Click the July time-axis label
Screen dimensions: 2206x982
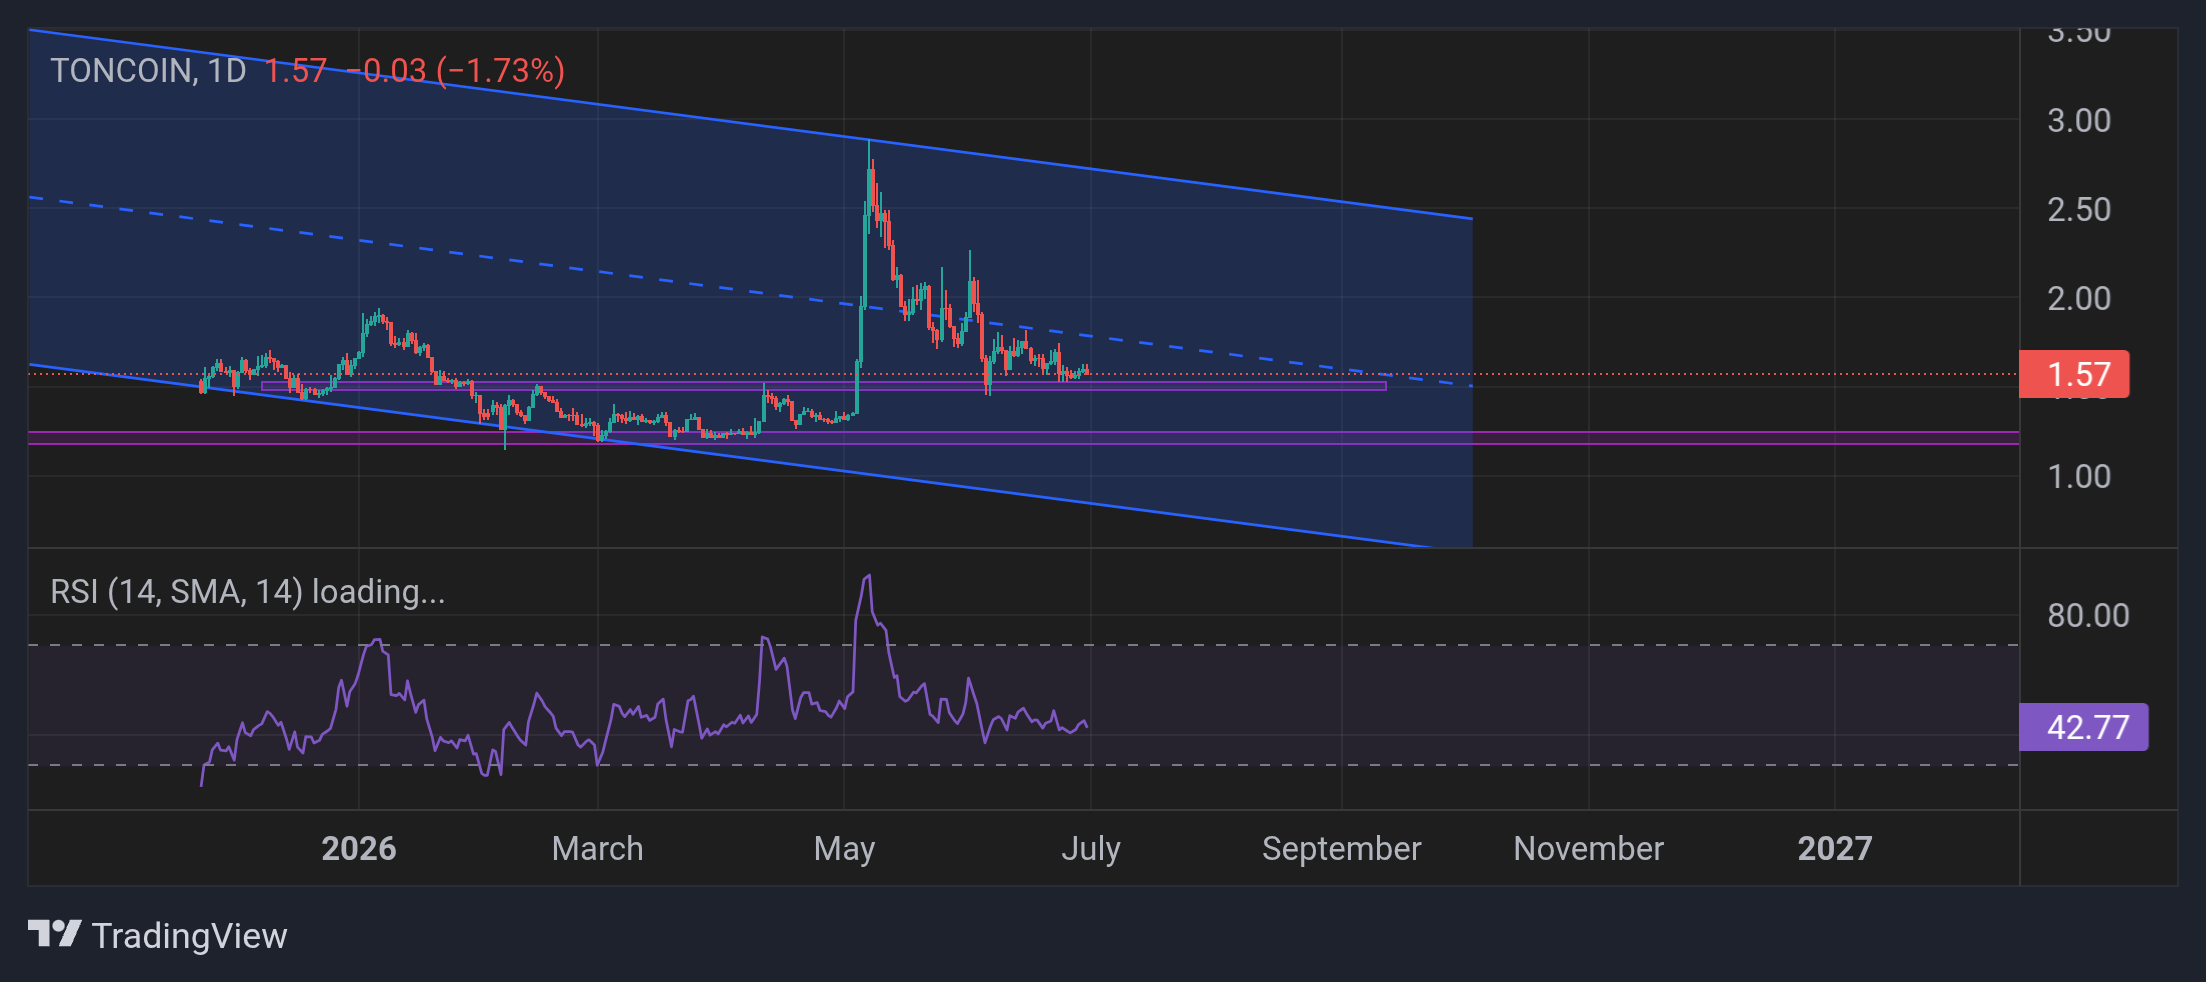point(1091,849)
